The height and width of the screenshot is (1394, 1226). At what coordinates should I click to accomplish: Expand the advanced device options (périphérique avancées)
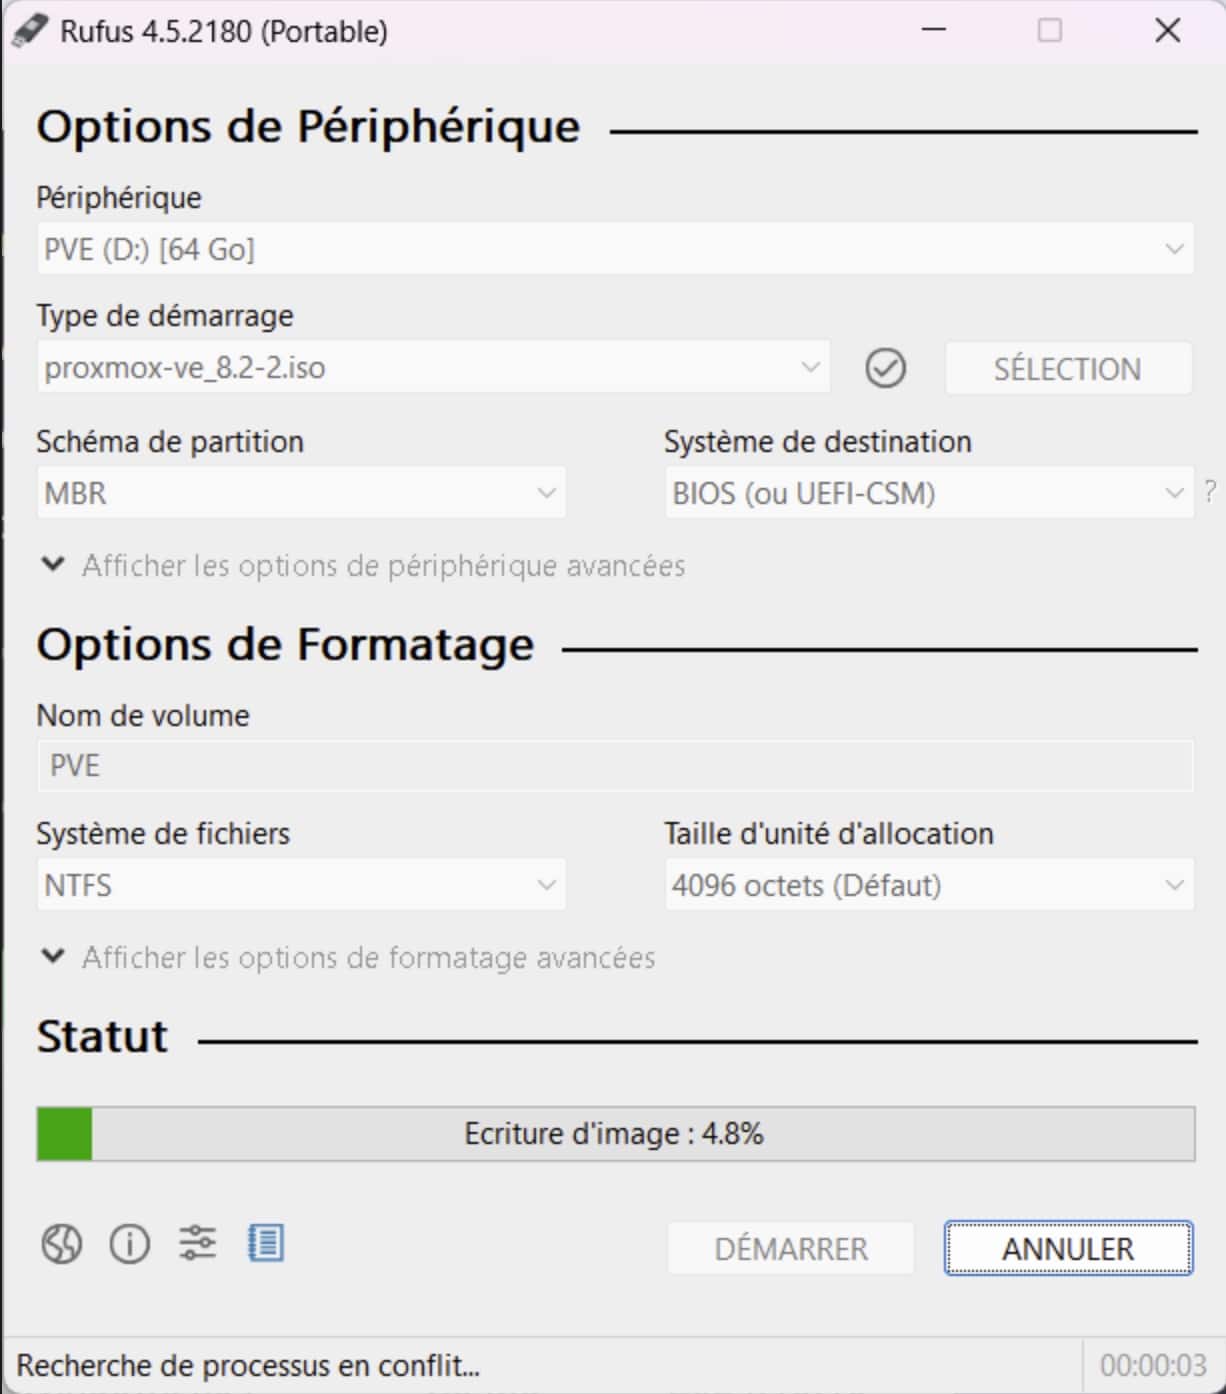coord(363,566)
